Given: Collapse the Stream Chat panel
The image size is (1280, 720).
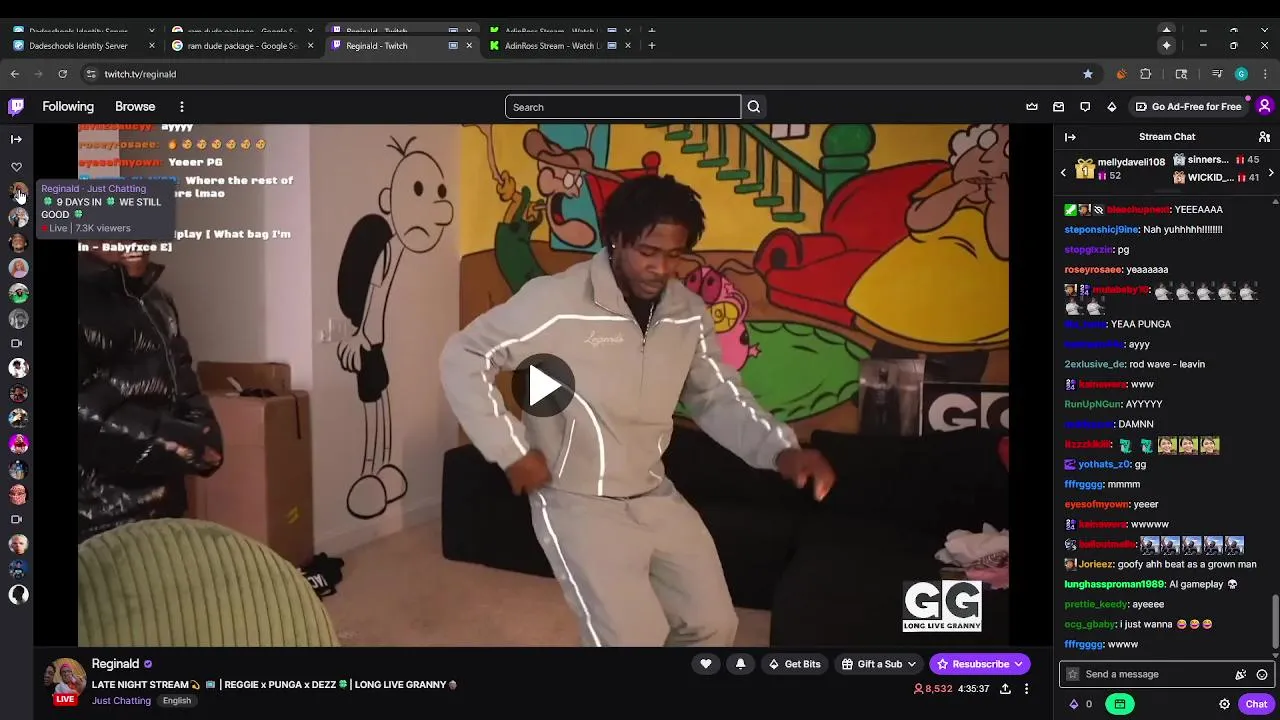Looking at the screenshot, I should coord(1070,137).
